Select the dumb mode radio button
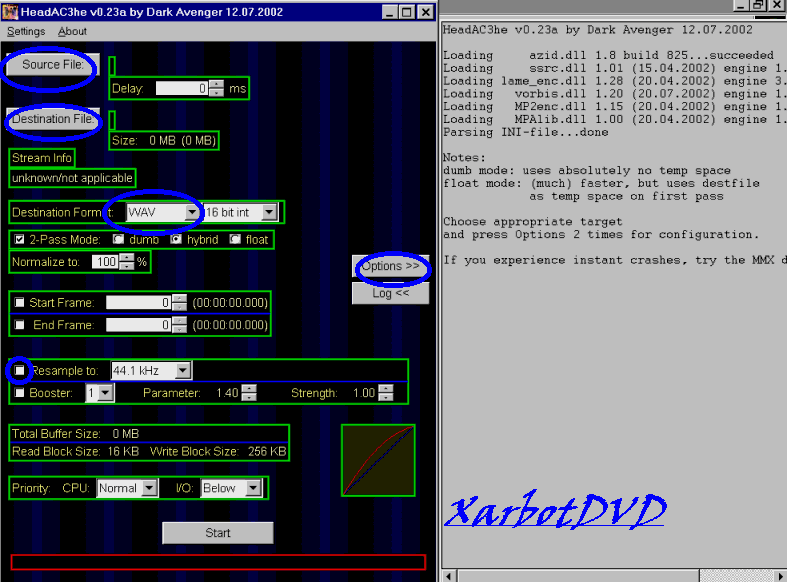The width and height of the screenshot is (787, 582). click(x=118, y=239)
